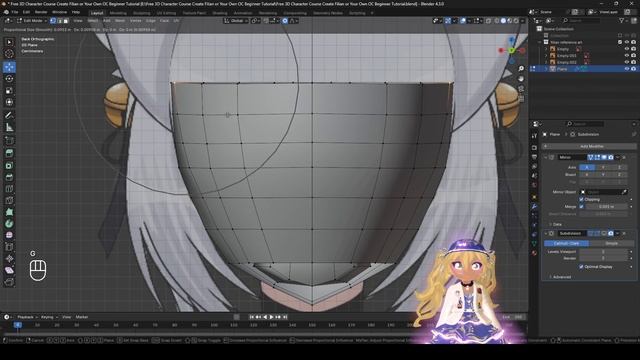Select the Shrink/Fatten tool
Viewport: 640px width, 360px height.
[x=9, y=258]
